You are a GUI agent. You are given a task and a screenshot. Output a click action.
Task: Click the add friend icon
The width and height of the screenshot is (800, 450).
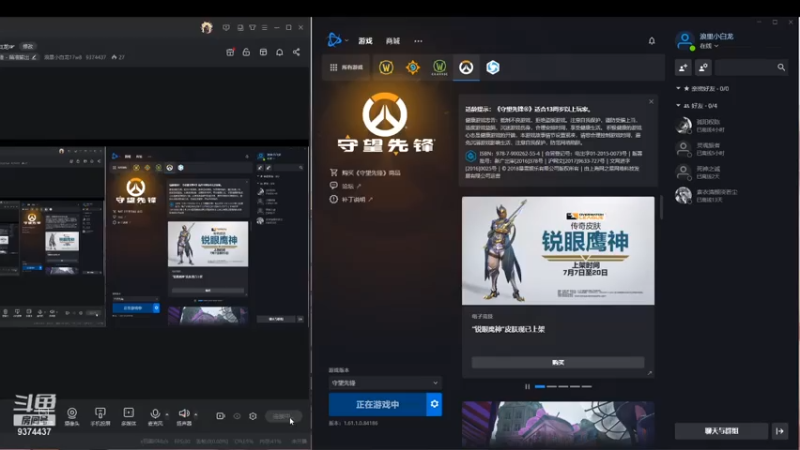(683, 67)
